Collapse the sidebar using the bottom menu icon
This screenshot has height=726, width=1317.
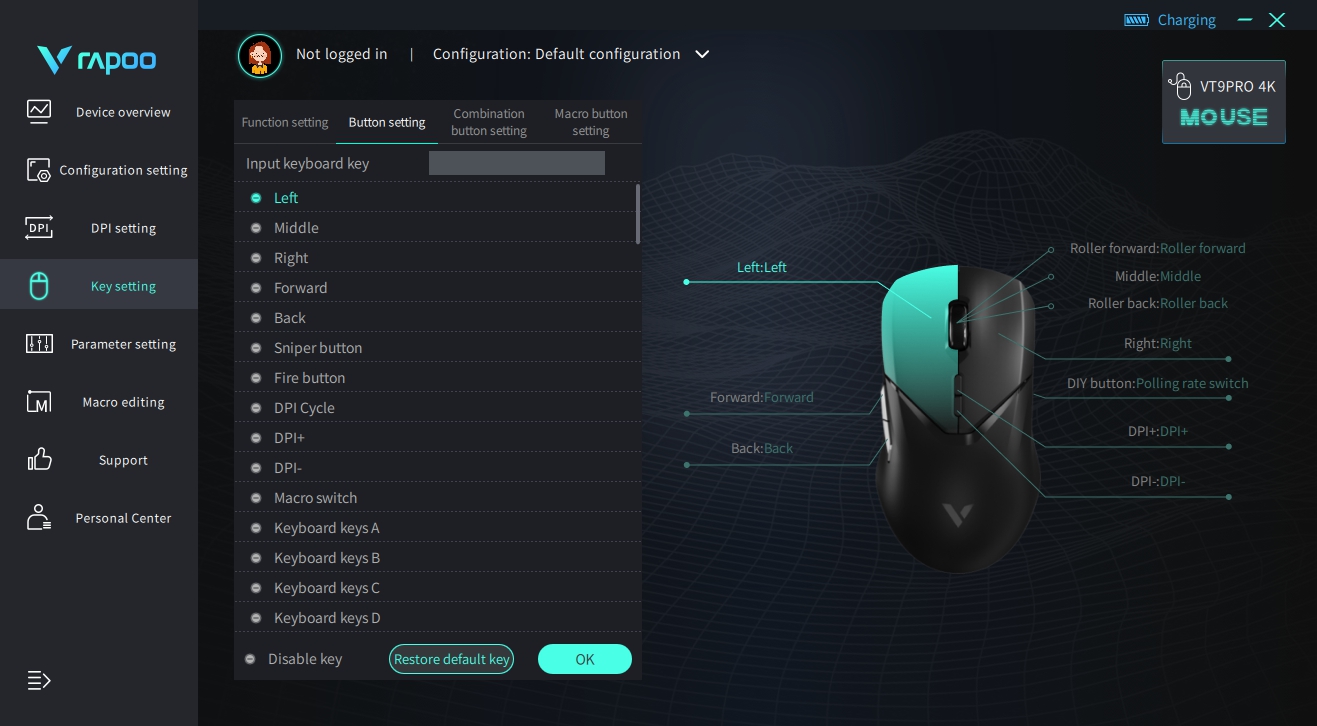39,681
